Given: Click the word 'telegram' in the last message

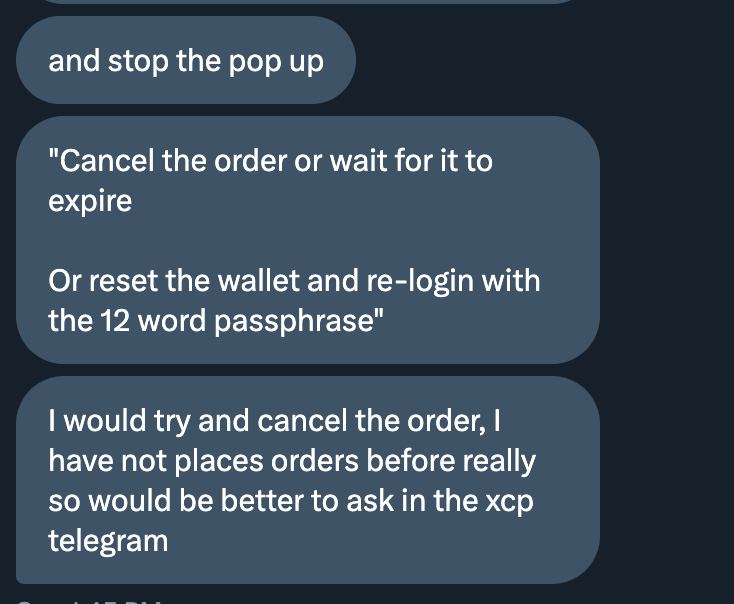Looking at the screenshot, I should [x=108, y=541].
